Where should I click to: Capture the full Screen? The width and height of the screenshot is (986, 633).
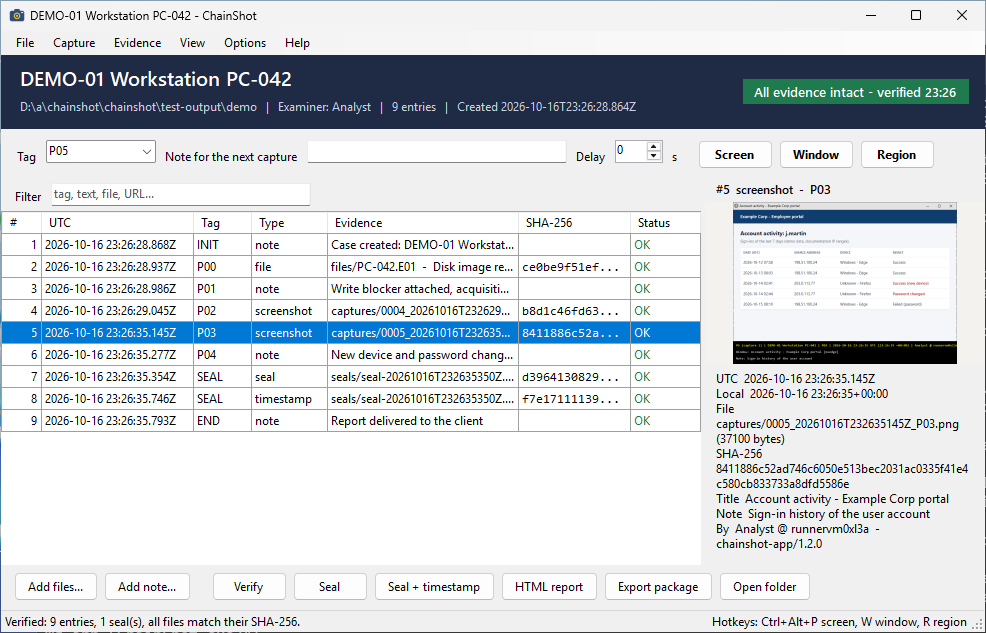734,155
